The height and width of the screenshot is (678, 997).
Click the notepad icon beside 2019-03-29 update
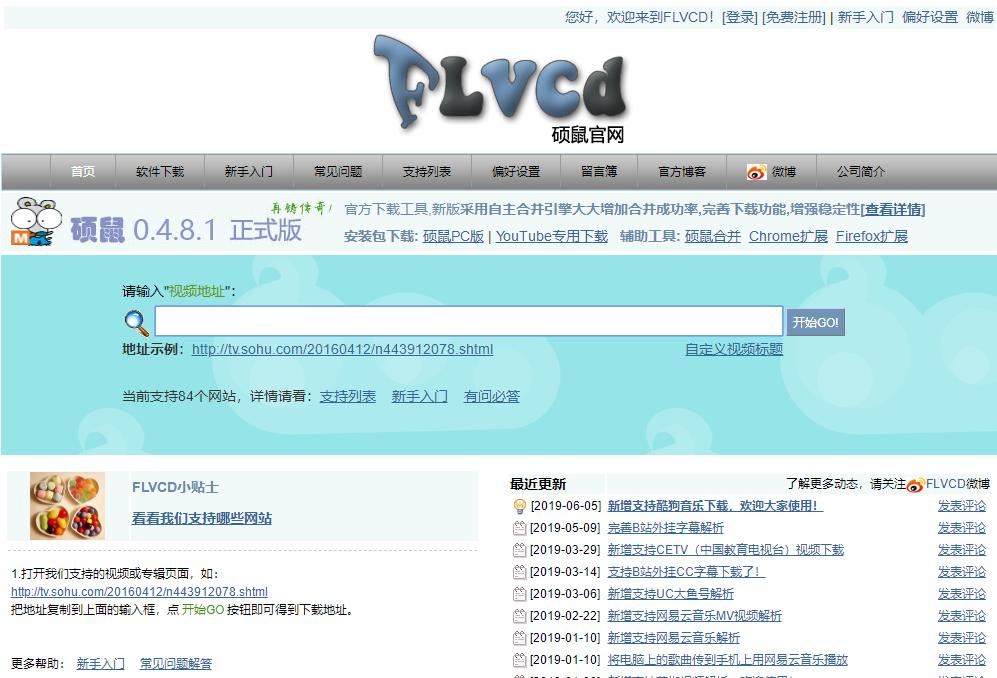click(519, 550)
